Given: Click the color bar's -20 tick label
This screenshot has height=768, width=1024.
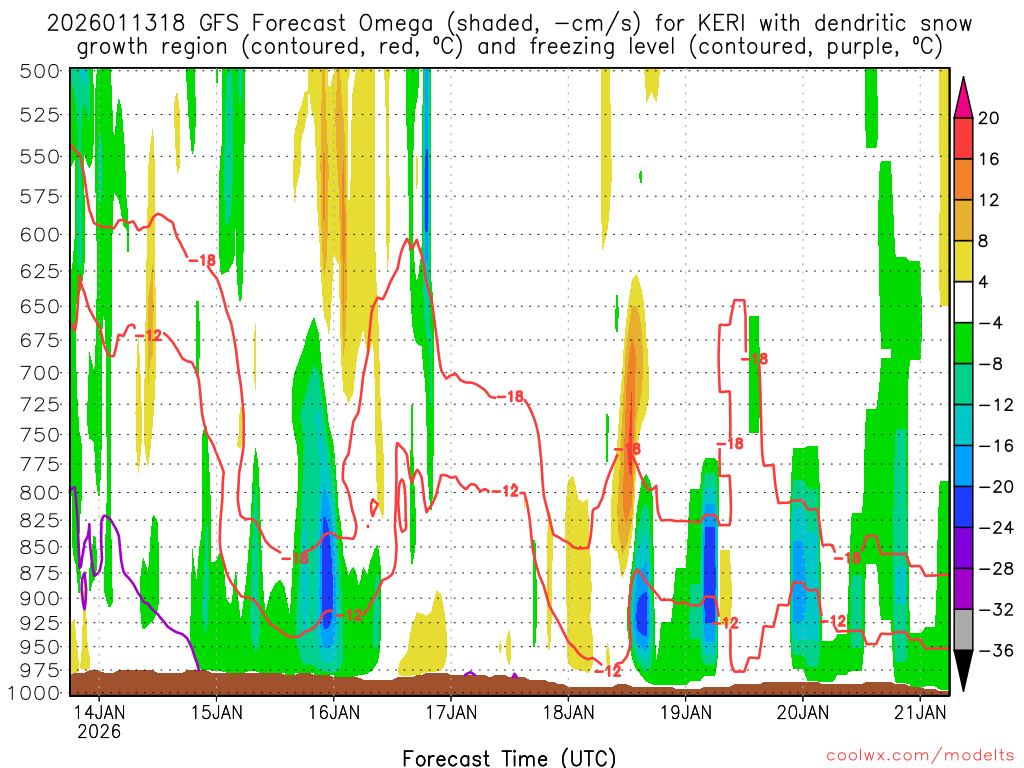Looking at the screenshot, I should [x=996, y=487].
